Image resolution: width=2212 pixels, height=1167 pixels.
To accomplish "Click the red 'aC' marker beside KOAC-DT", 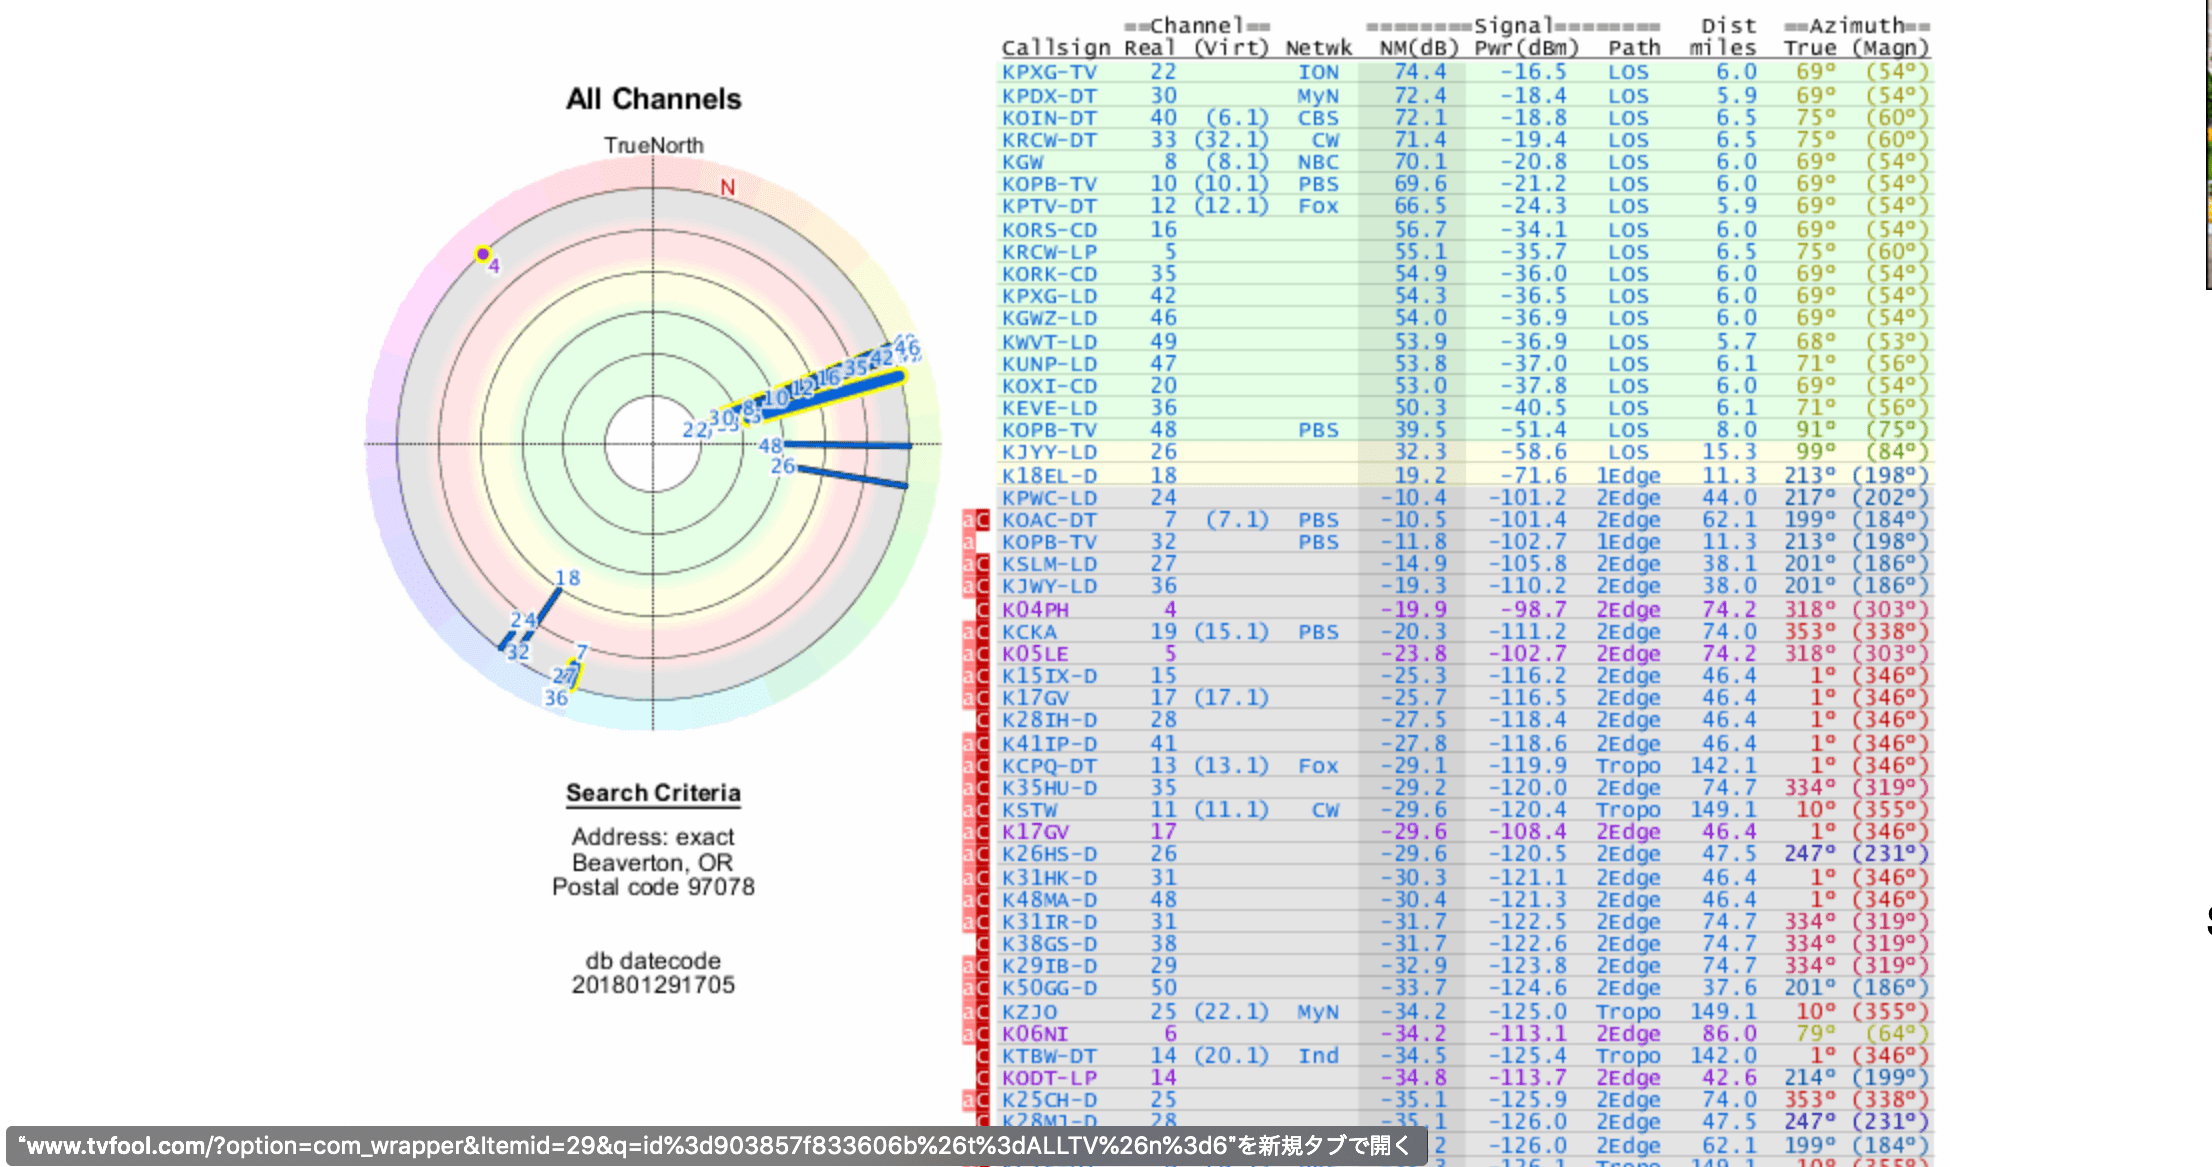I will point(975,520).
